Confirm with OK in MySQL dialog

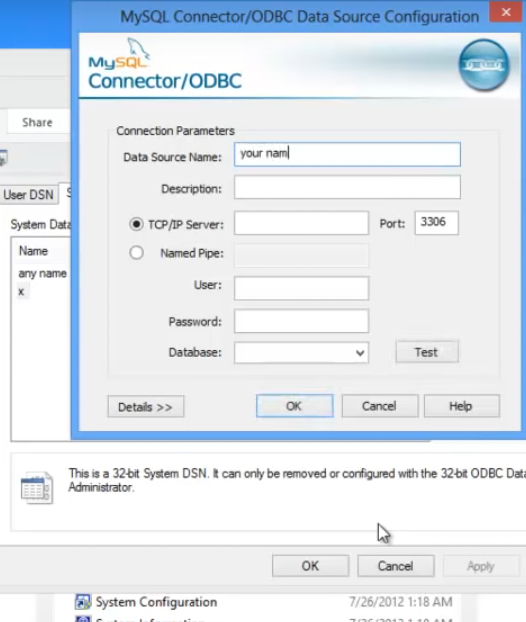click(x=294, y=406)
